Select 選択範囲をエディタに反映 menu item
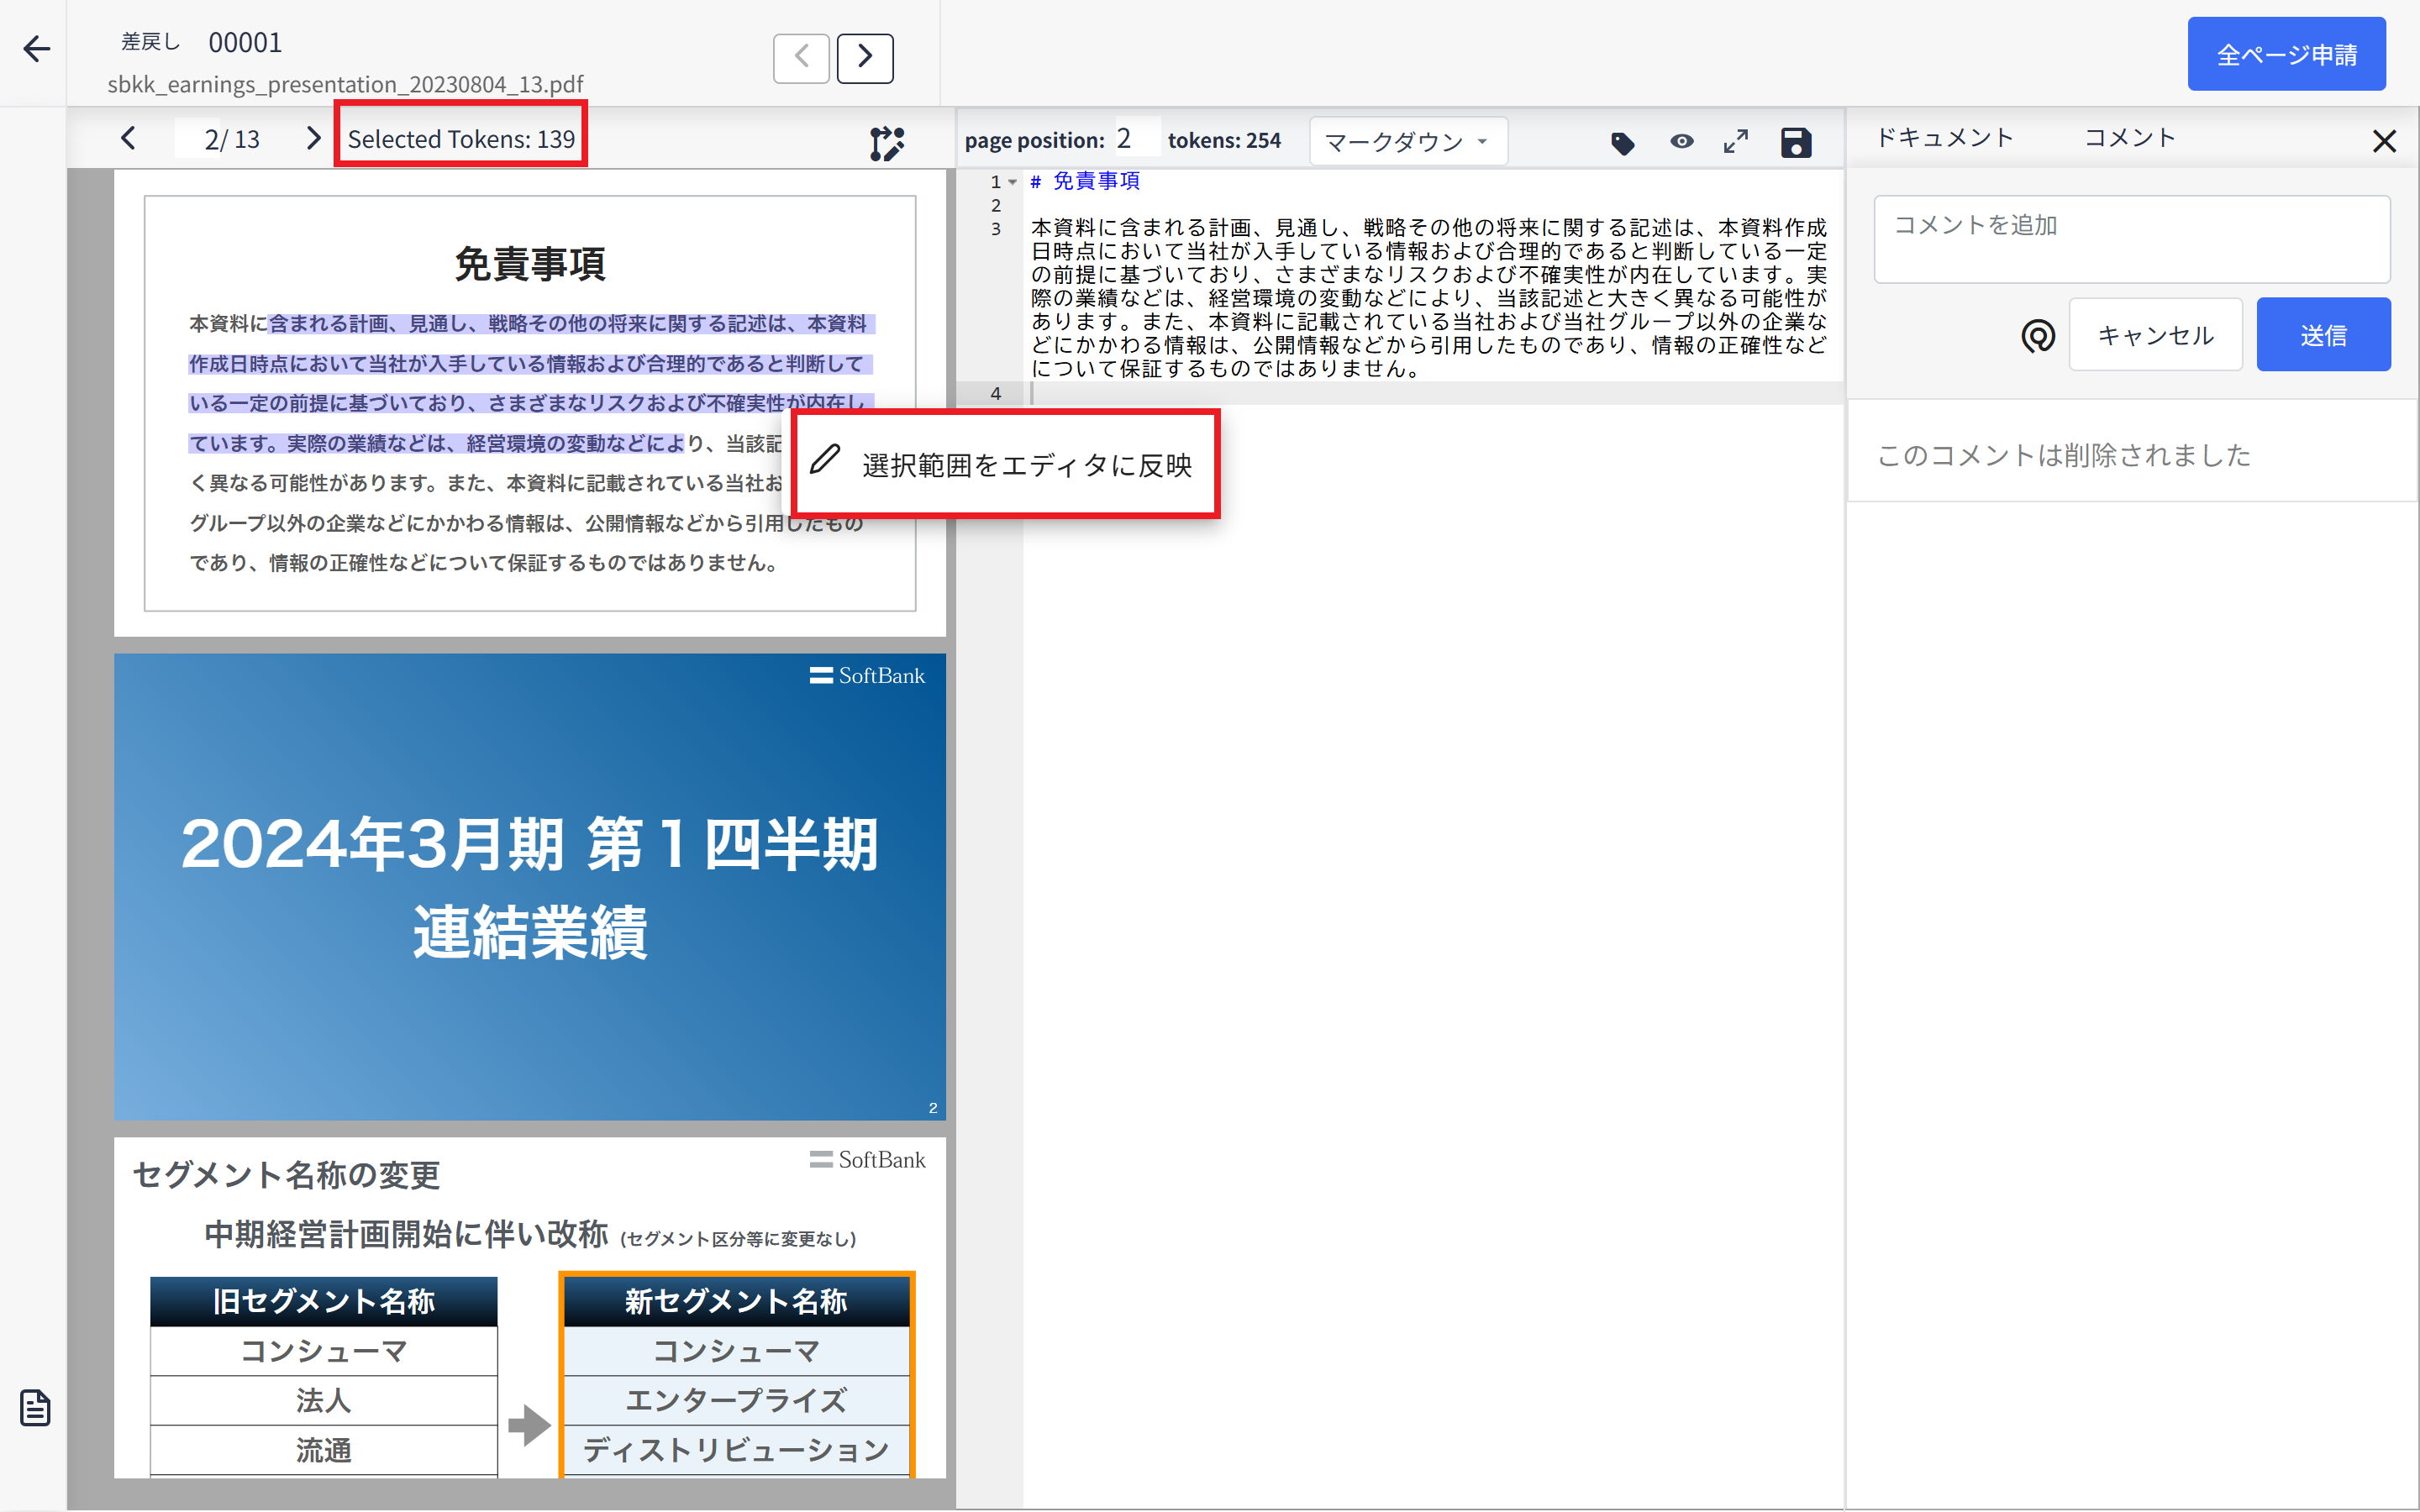 [1006, 464]
